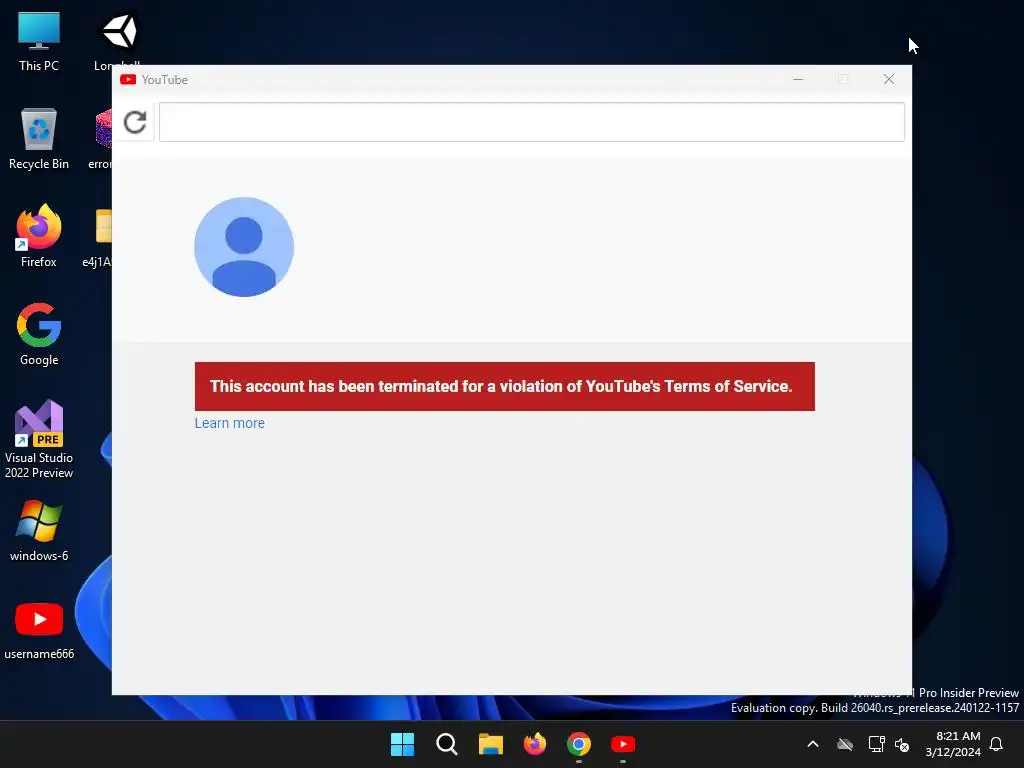This screenshot has width=1024, height=768.
Task: Open network status tray icon
Action: click(x=876, y=744)
